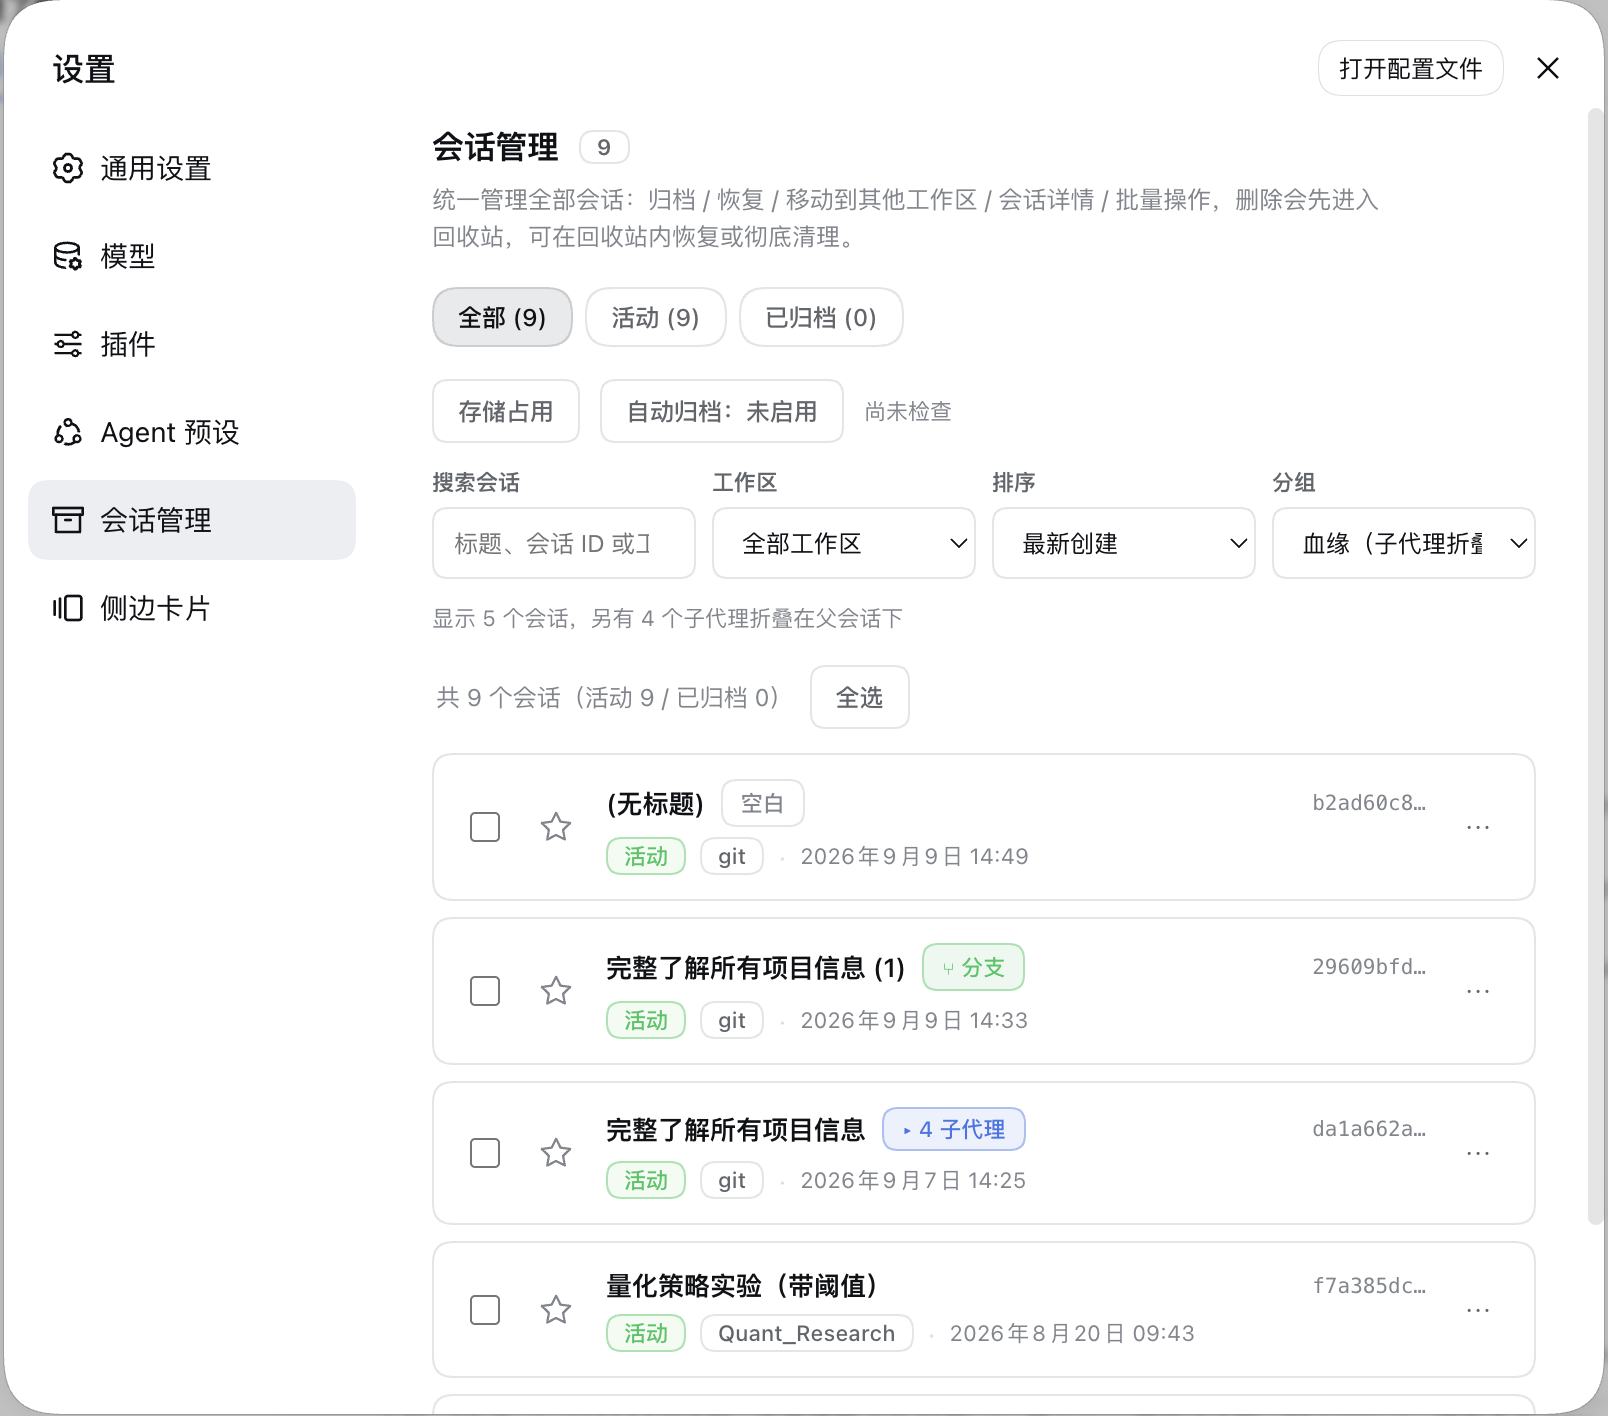This screenshot has width=1608, height=1416.
Task: Go to 模型 settings section
Action: (192, 256)
